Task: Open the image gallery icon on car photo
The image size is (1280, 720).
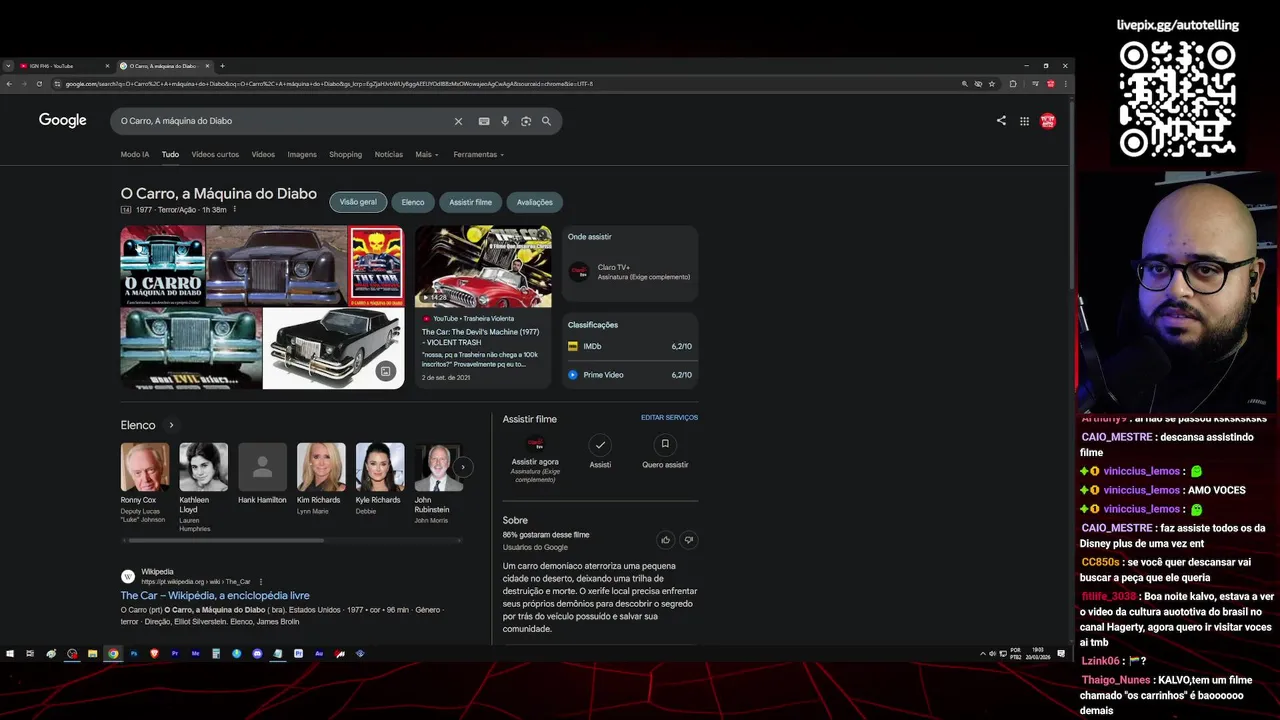Action: tap(385, 371)
